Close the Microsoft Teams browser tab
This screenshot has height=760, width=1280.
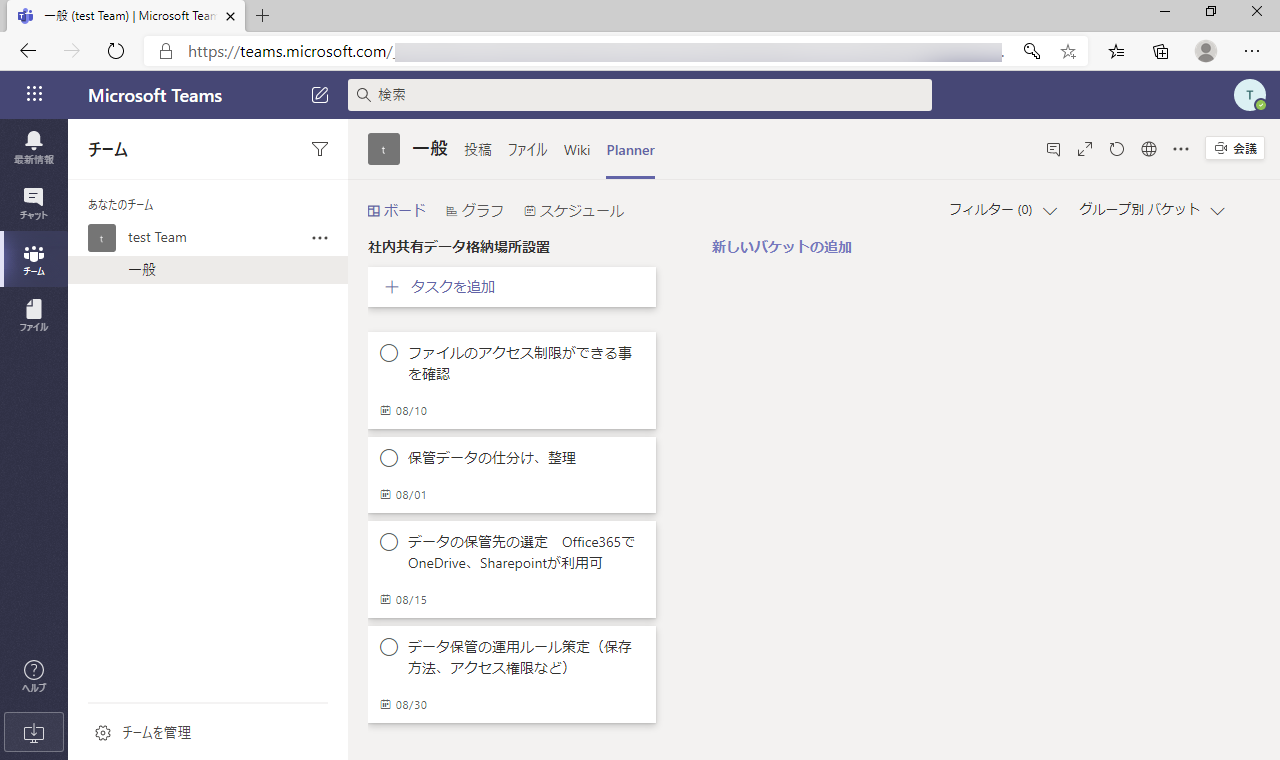pyautogui.click(x=230, y=16)
